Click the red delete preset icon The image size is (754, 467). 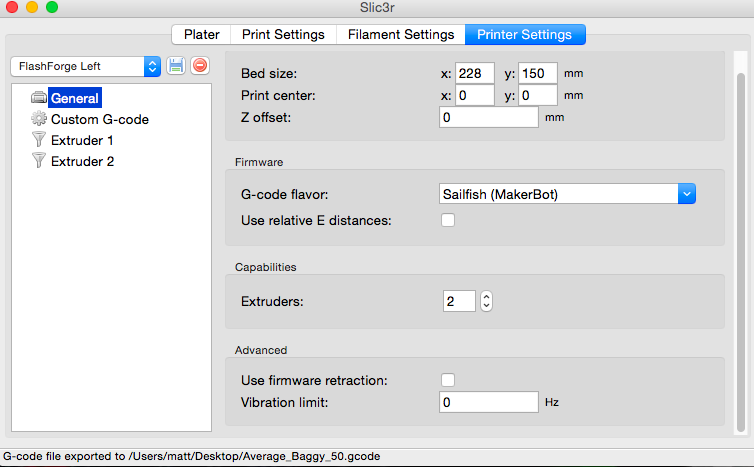pos(200,66)
